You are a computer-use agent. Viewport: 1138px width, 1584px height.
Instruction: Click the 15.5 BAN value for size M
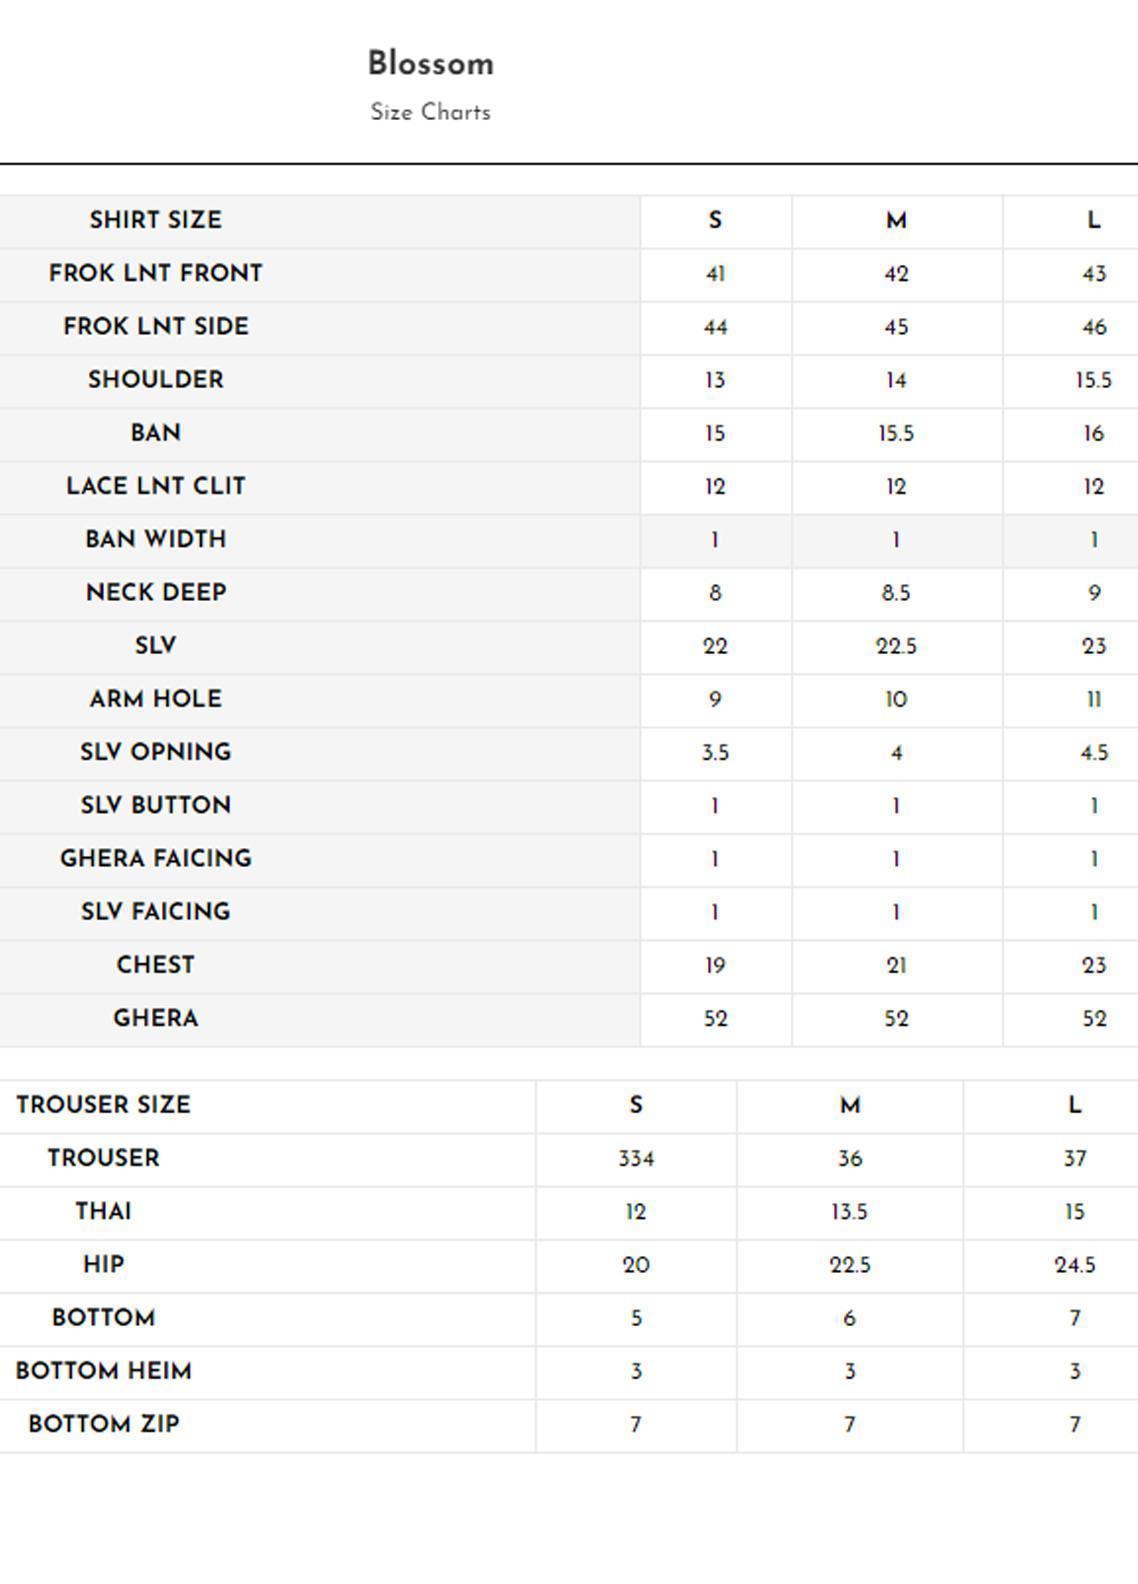pyautogui.click(x=896, y=434)
